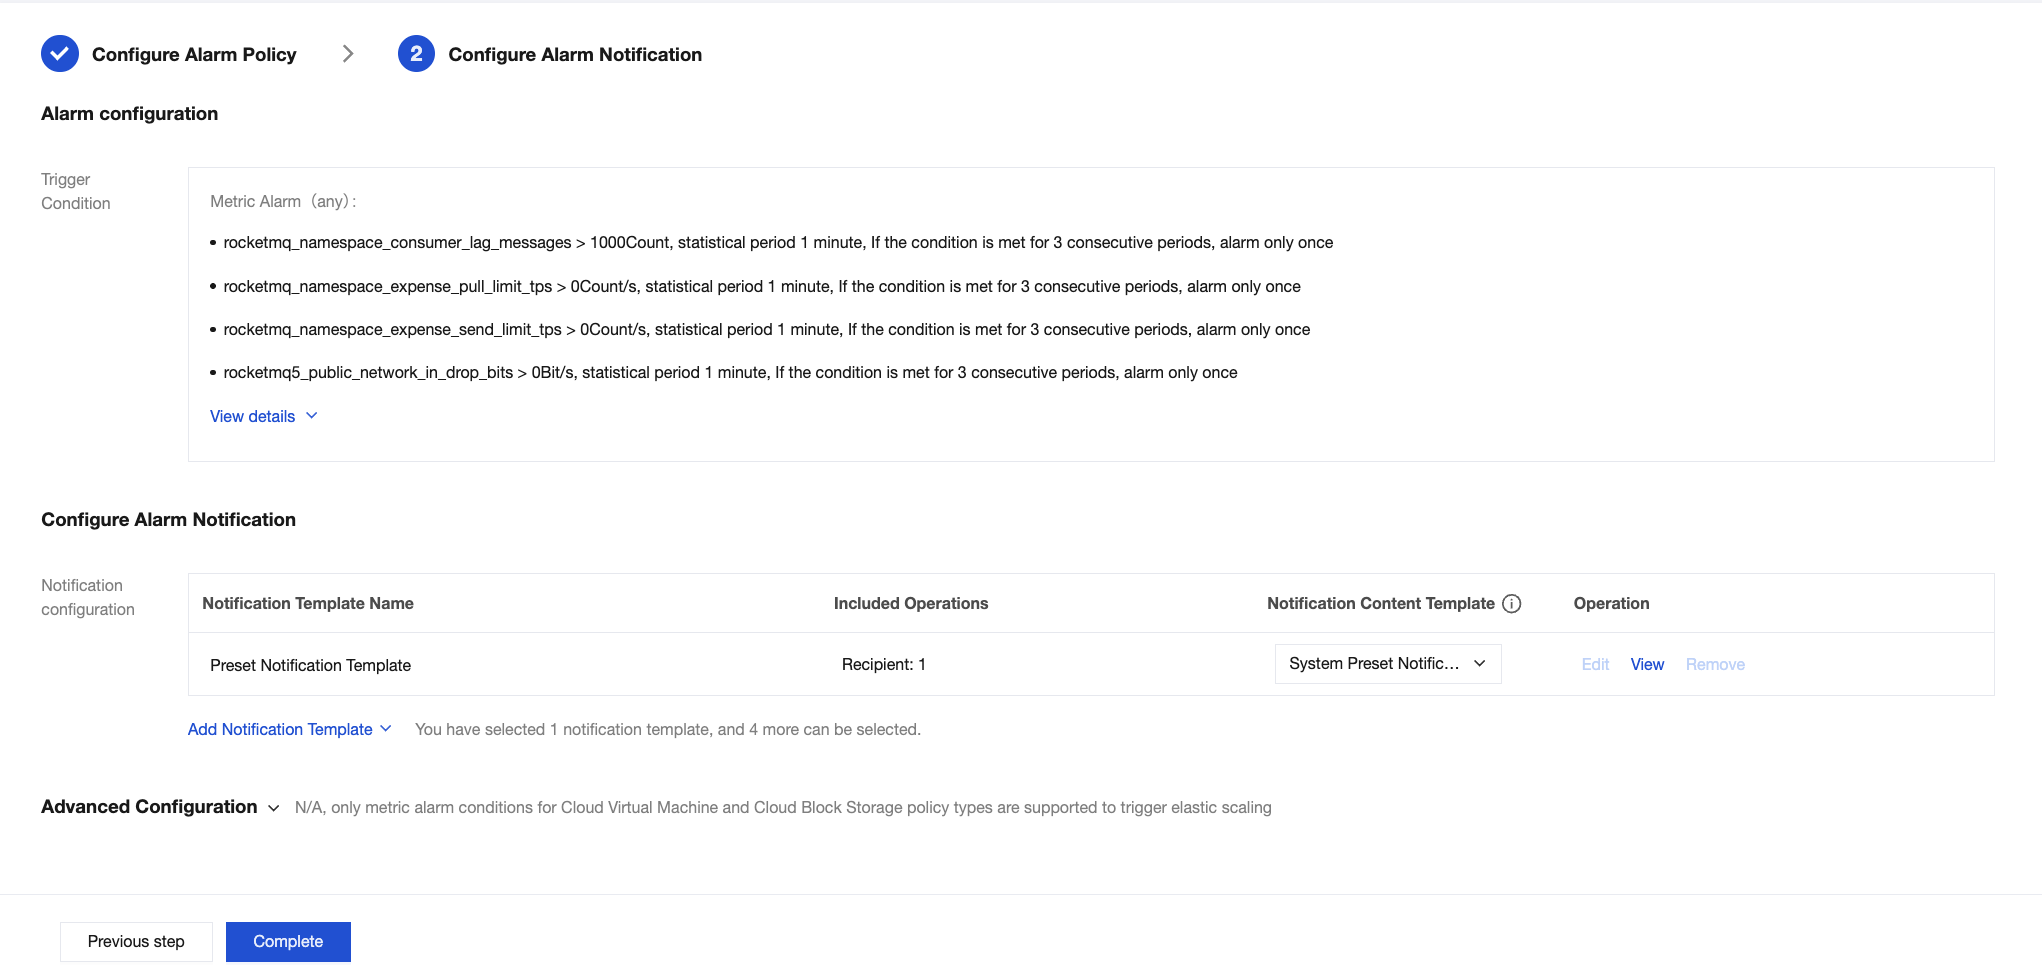View the Preset Notification Template
This screenshot has width=2042, height=970.
click(1647, 664)
